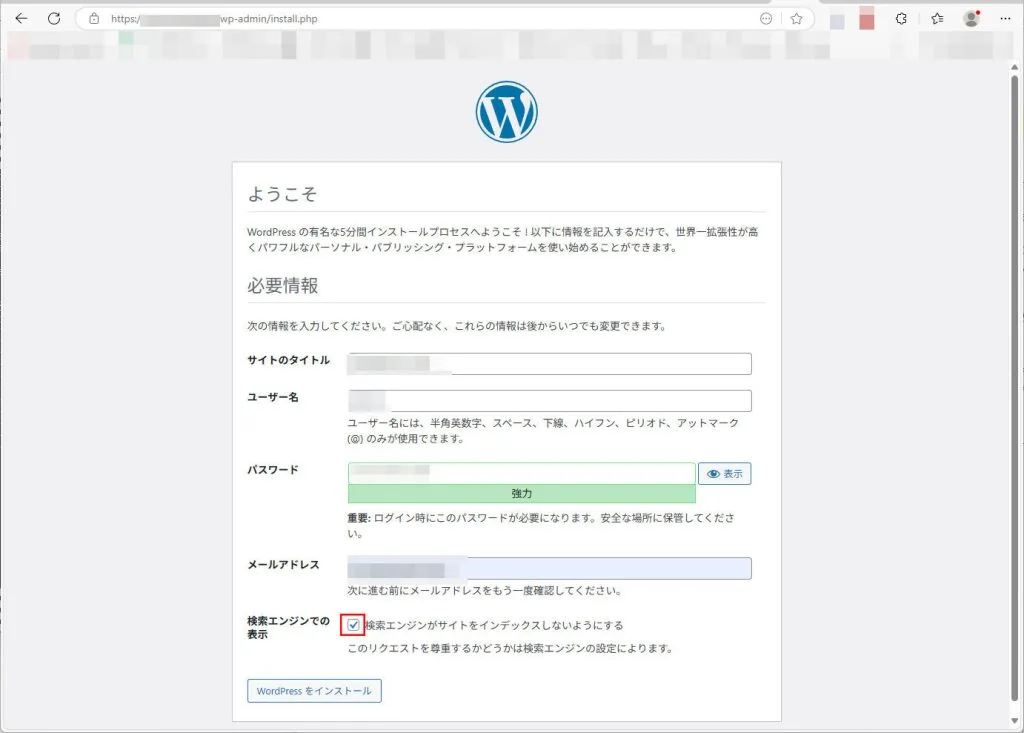Open the browser Extensions puzzle icon
The width and height of the screenshot is (1024, 733).
[x=900, y=18]
